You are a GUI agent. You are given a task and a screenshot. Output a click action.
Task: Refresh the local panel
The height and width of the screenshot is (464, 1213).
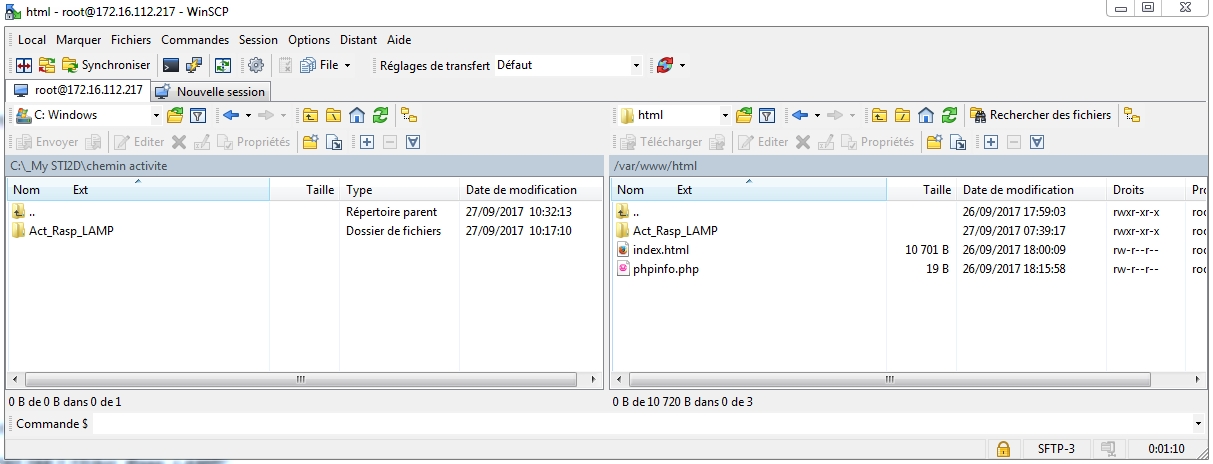(380, 115)
